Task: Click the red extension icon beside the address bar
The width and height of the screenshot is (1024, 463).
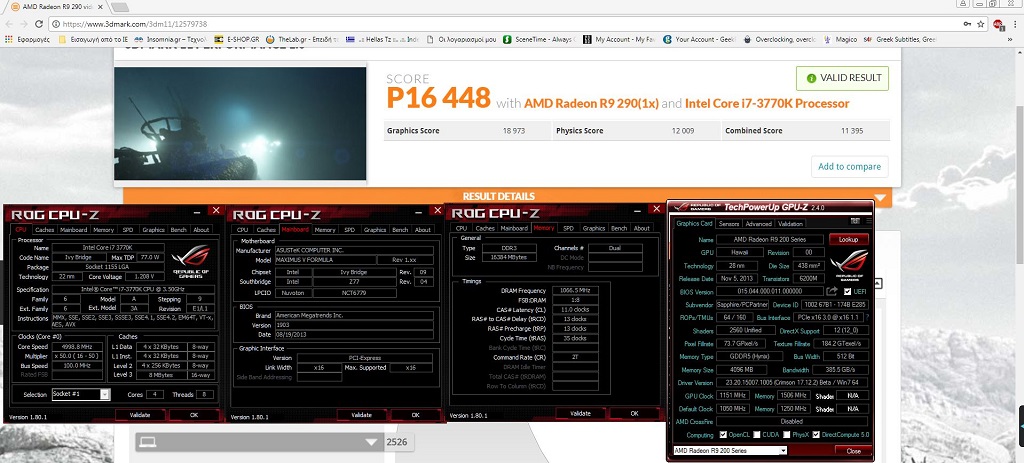Action: coord(998,24)
